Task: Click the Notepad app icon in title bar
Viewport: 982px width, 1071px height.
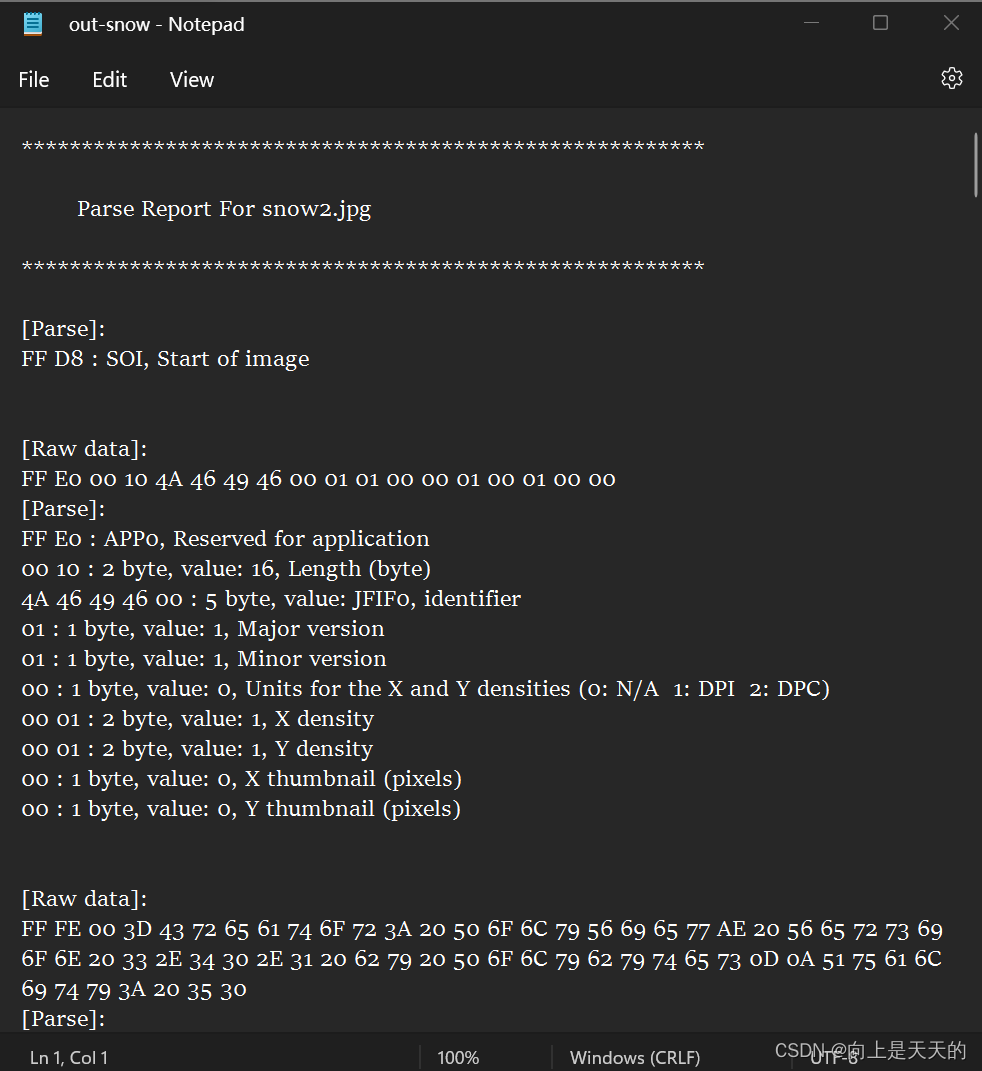Action: click(33, 24)
